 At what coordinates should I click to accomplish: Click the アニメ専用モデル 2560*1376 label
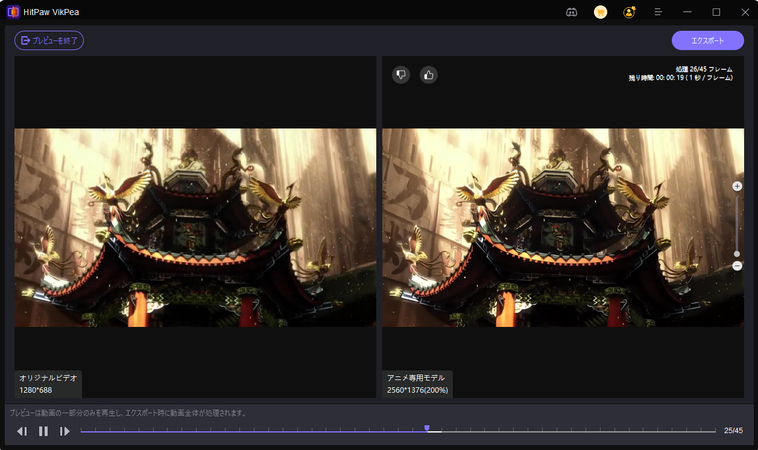418,384
